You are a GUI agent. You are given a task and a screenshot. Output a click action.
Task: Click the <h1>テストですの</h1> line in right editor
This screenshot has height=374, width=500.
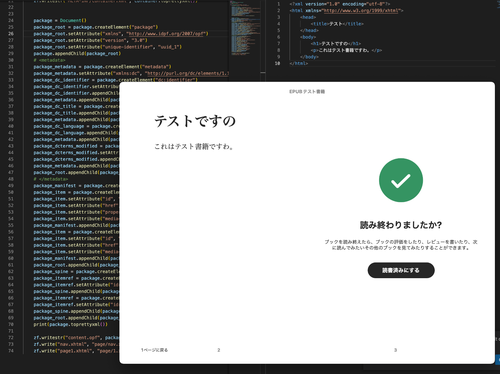(x=336, y=44)
